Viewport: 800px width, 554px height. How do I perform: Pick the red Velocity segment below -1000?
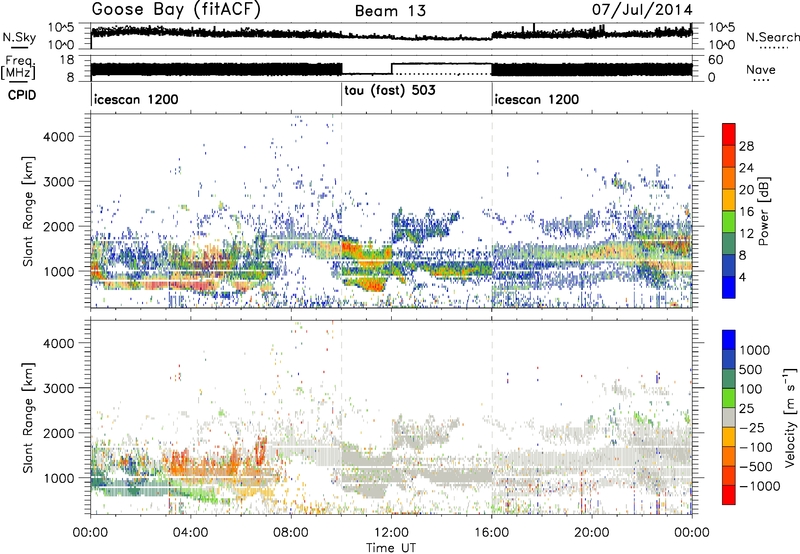coord(729,495)
